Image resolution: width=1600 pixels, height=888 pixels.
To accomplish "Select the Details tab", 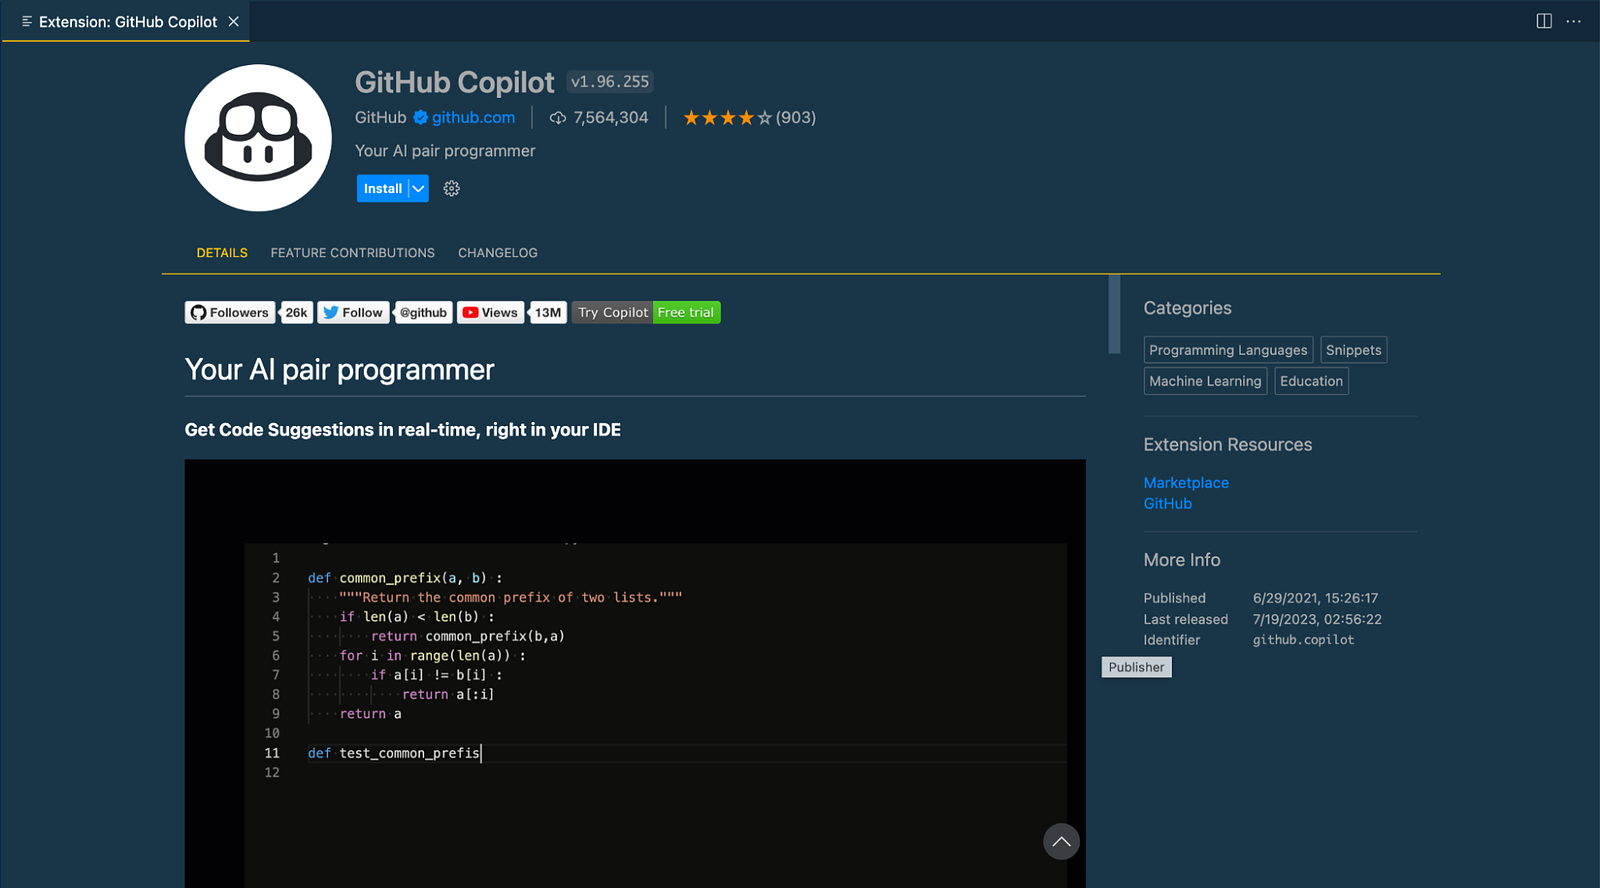I will [x=222, y=253].
